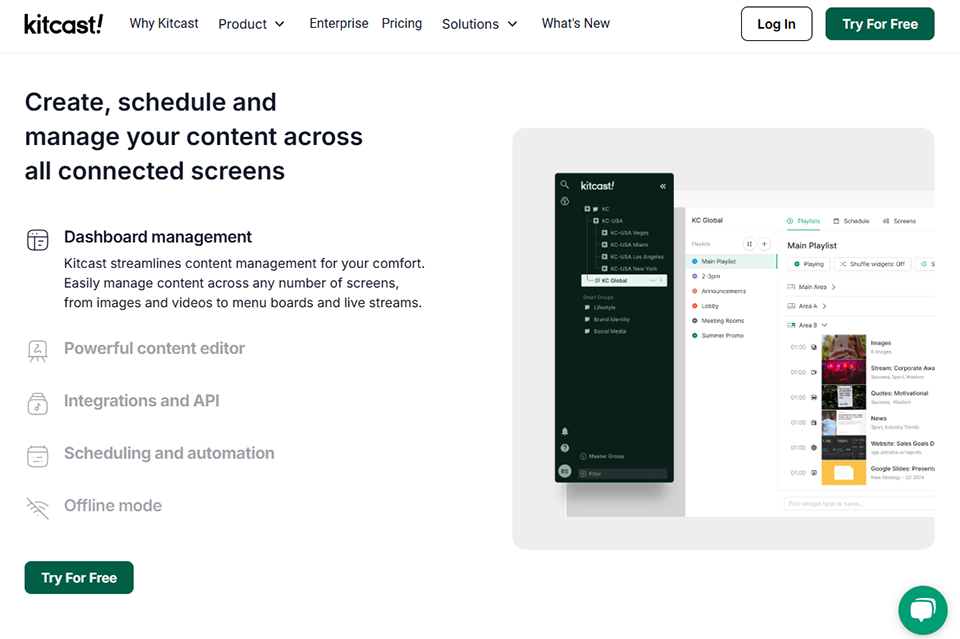Image resolution: width=960 pixels, height=639 pixels.
Task: Open the Google Slides yellow thumbnail
Action: pos(844,473)
